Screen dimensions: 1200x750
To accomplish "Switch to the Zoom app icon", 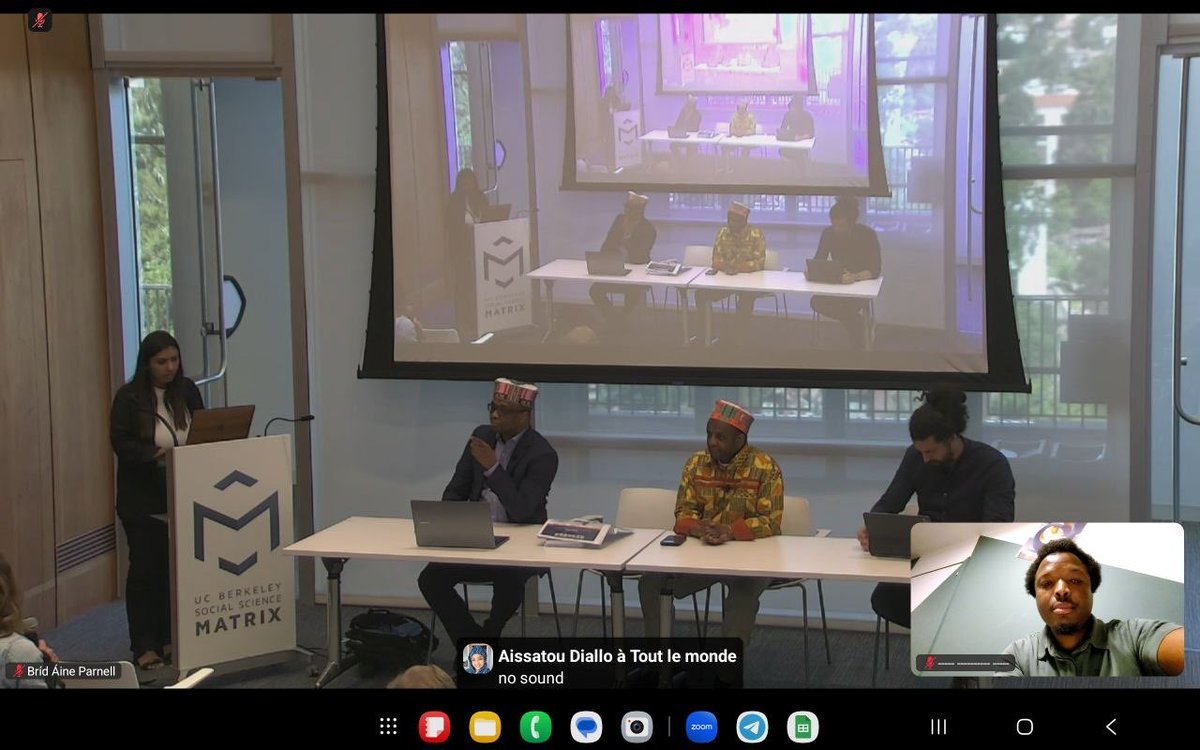I will tap(702, 727).
